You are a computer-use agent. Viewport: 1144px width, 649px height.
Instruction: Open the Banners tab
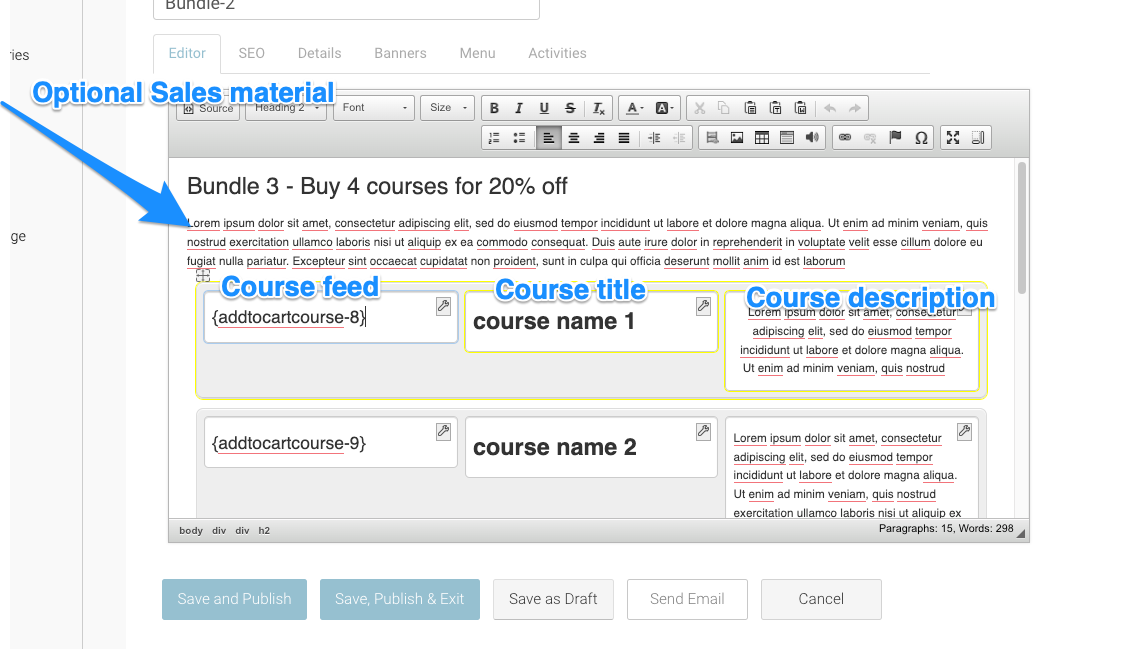pyautogui.click(x=400, y=53)
